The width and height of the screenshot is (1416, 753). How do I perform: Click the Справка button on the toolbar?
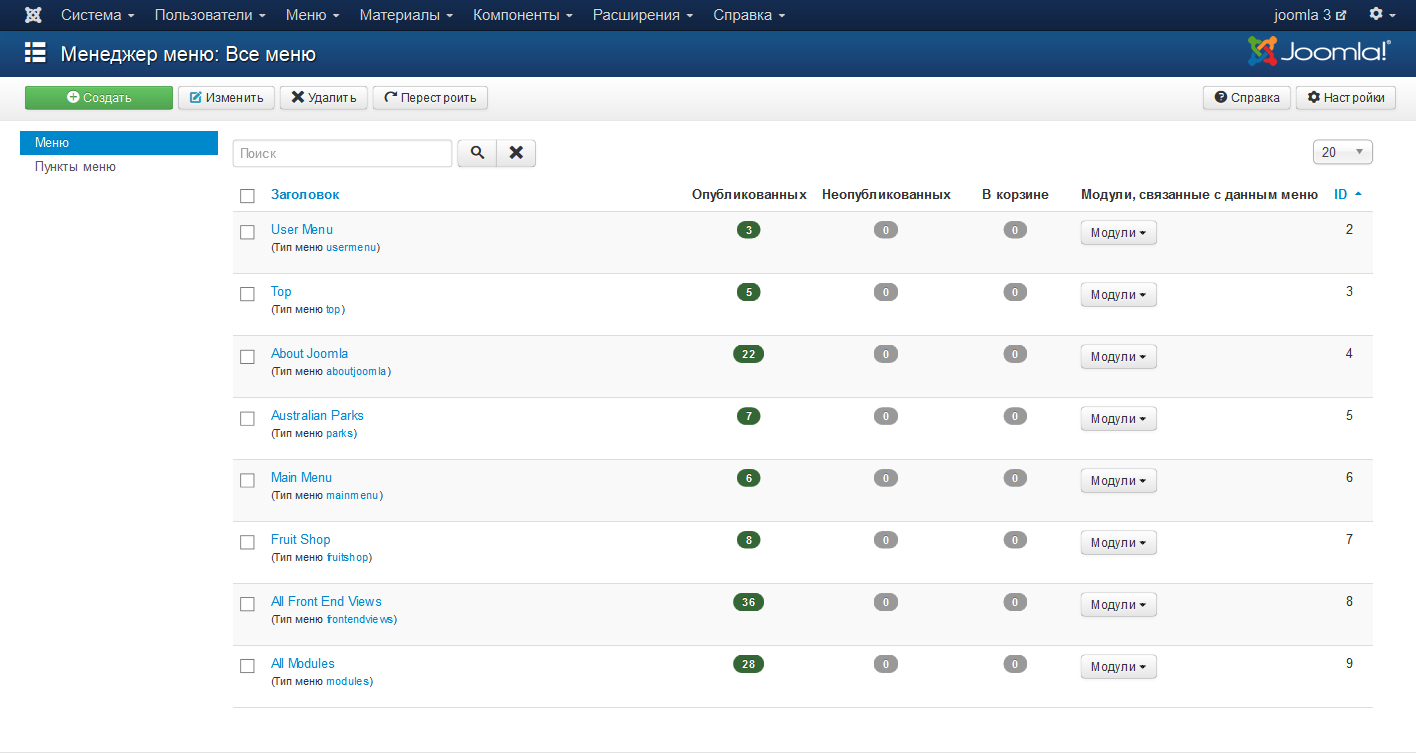click(x=1247, y=97)
